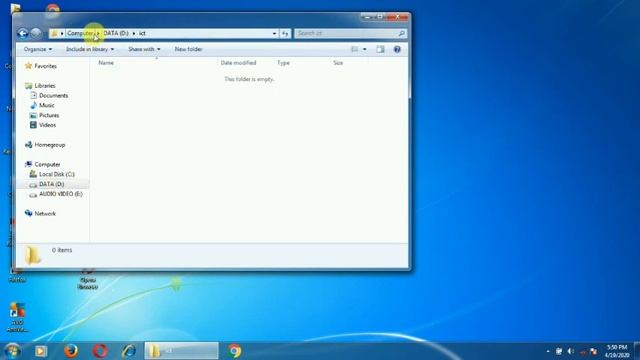Click the search magnifier icon

click(402, 33)
